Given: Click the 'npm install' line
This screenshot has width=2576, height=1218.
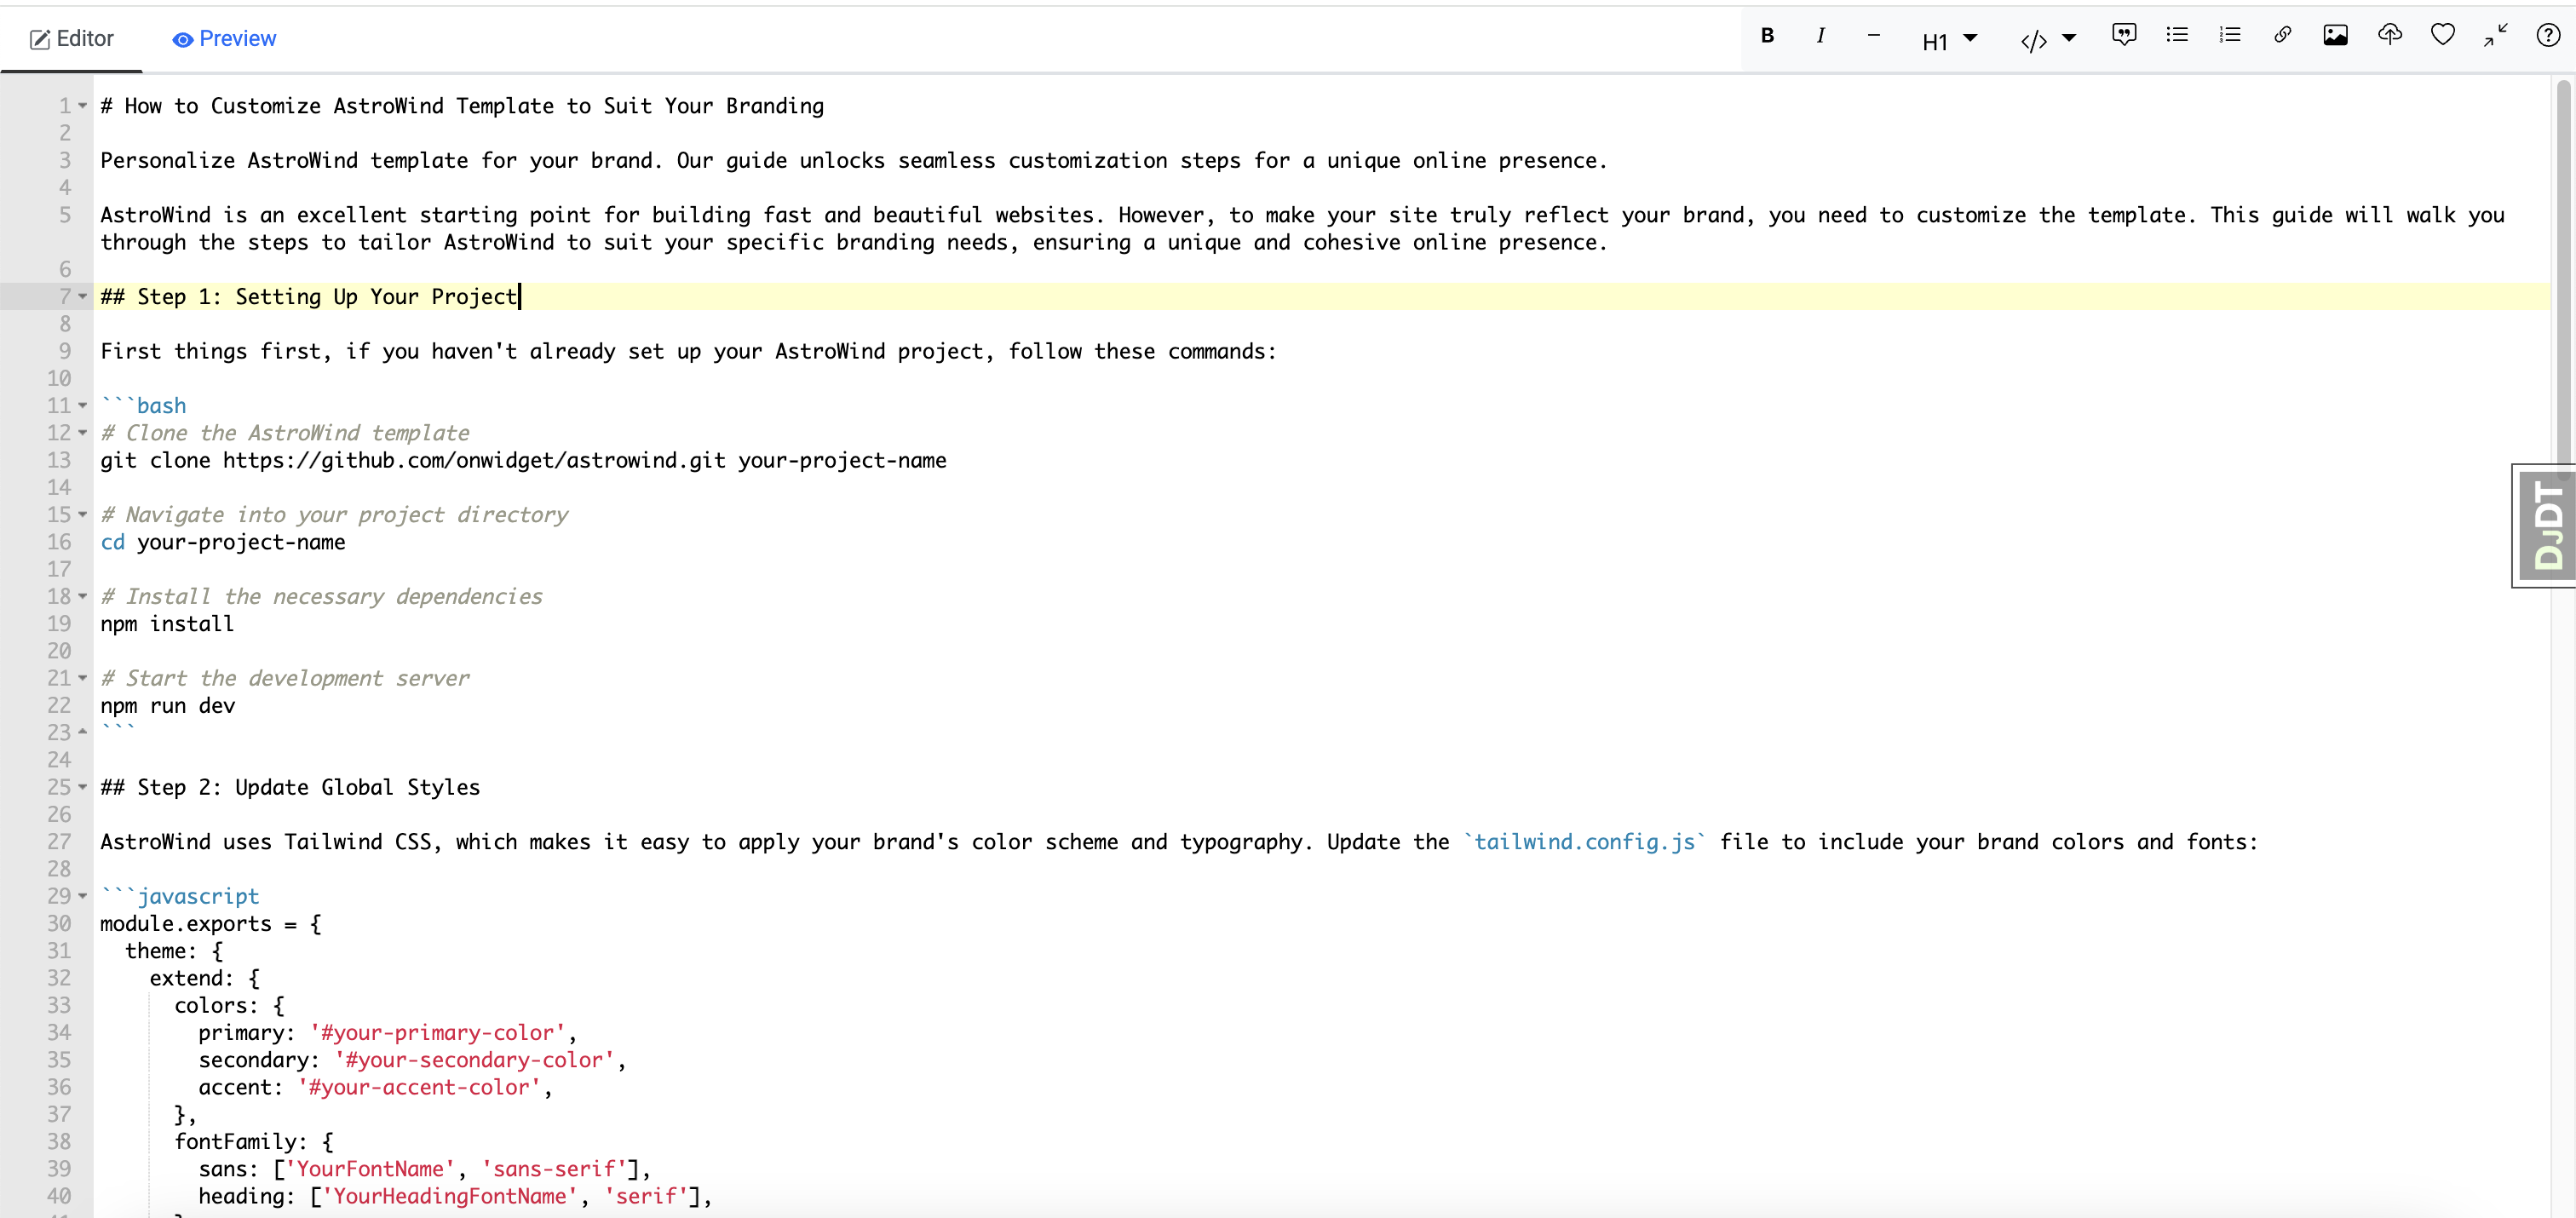Looking at the screenshot, I should 167,624.
